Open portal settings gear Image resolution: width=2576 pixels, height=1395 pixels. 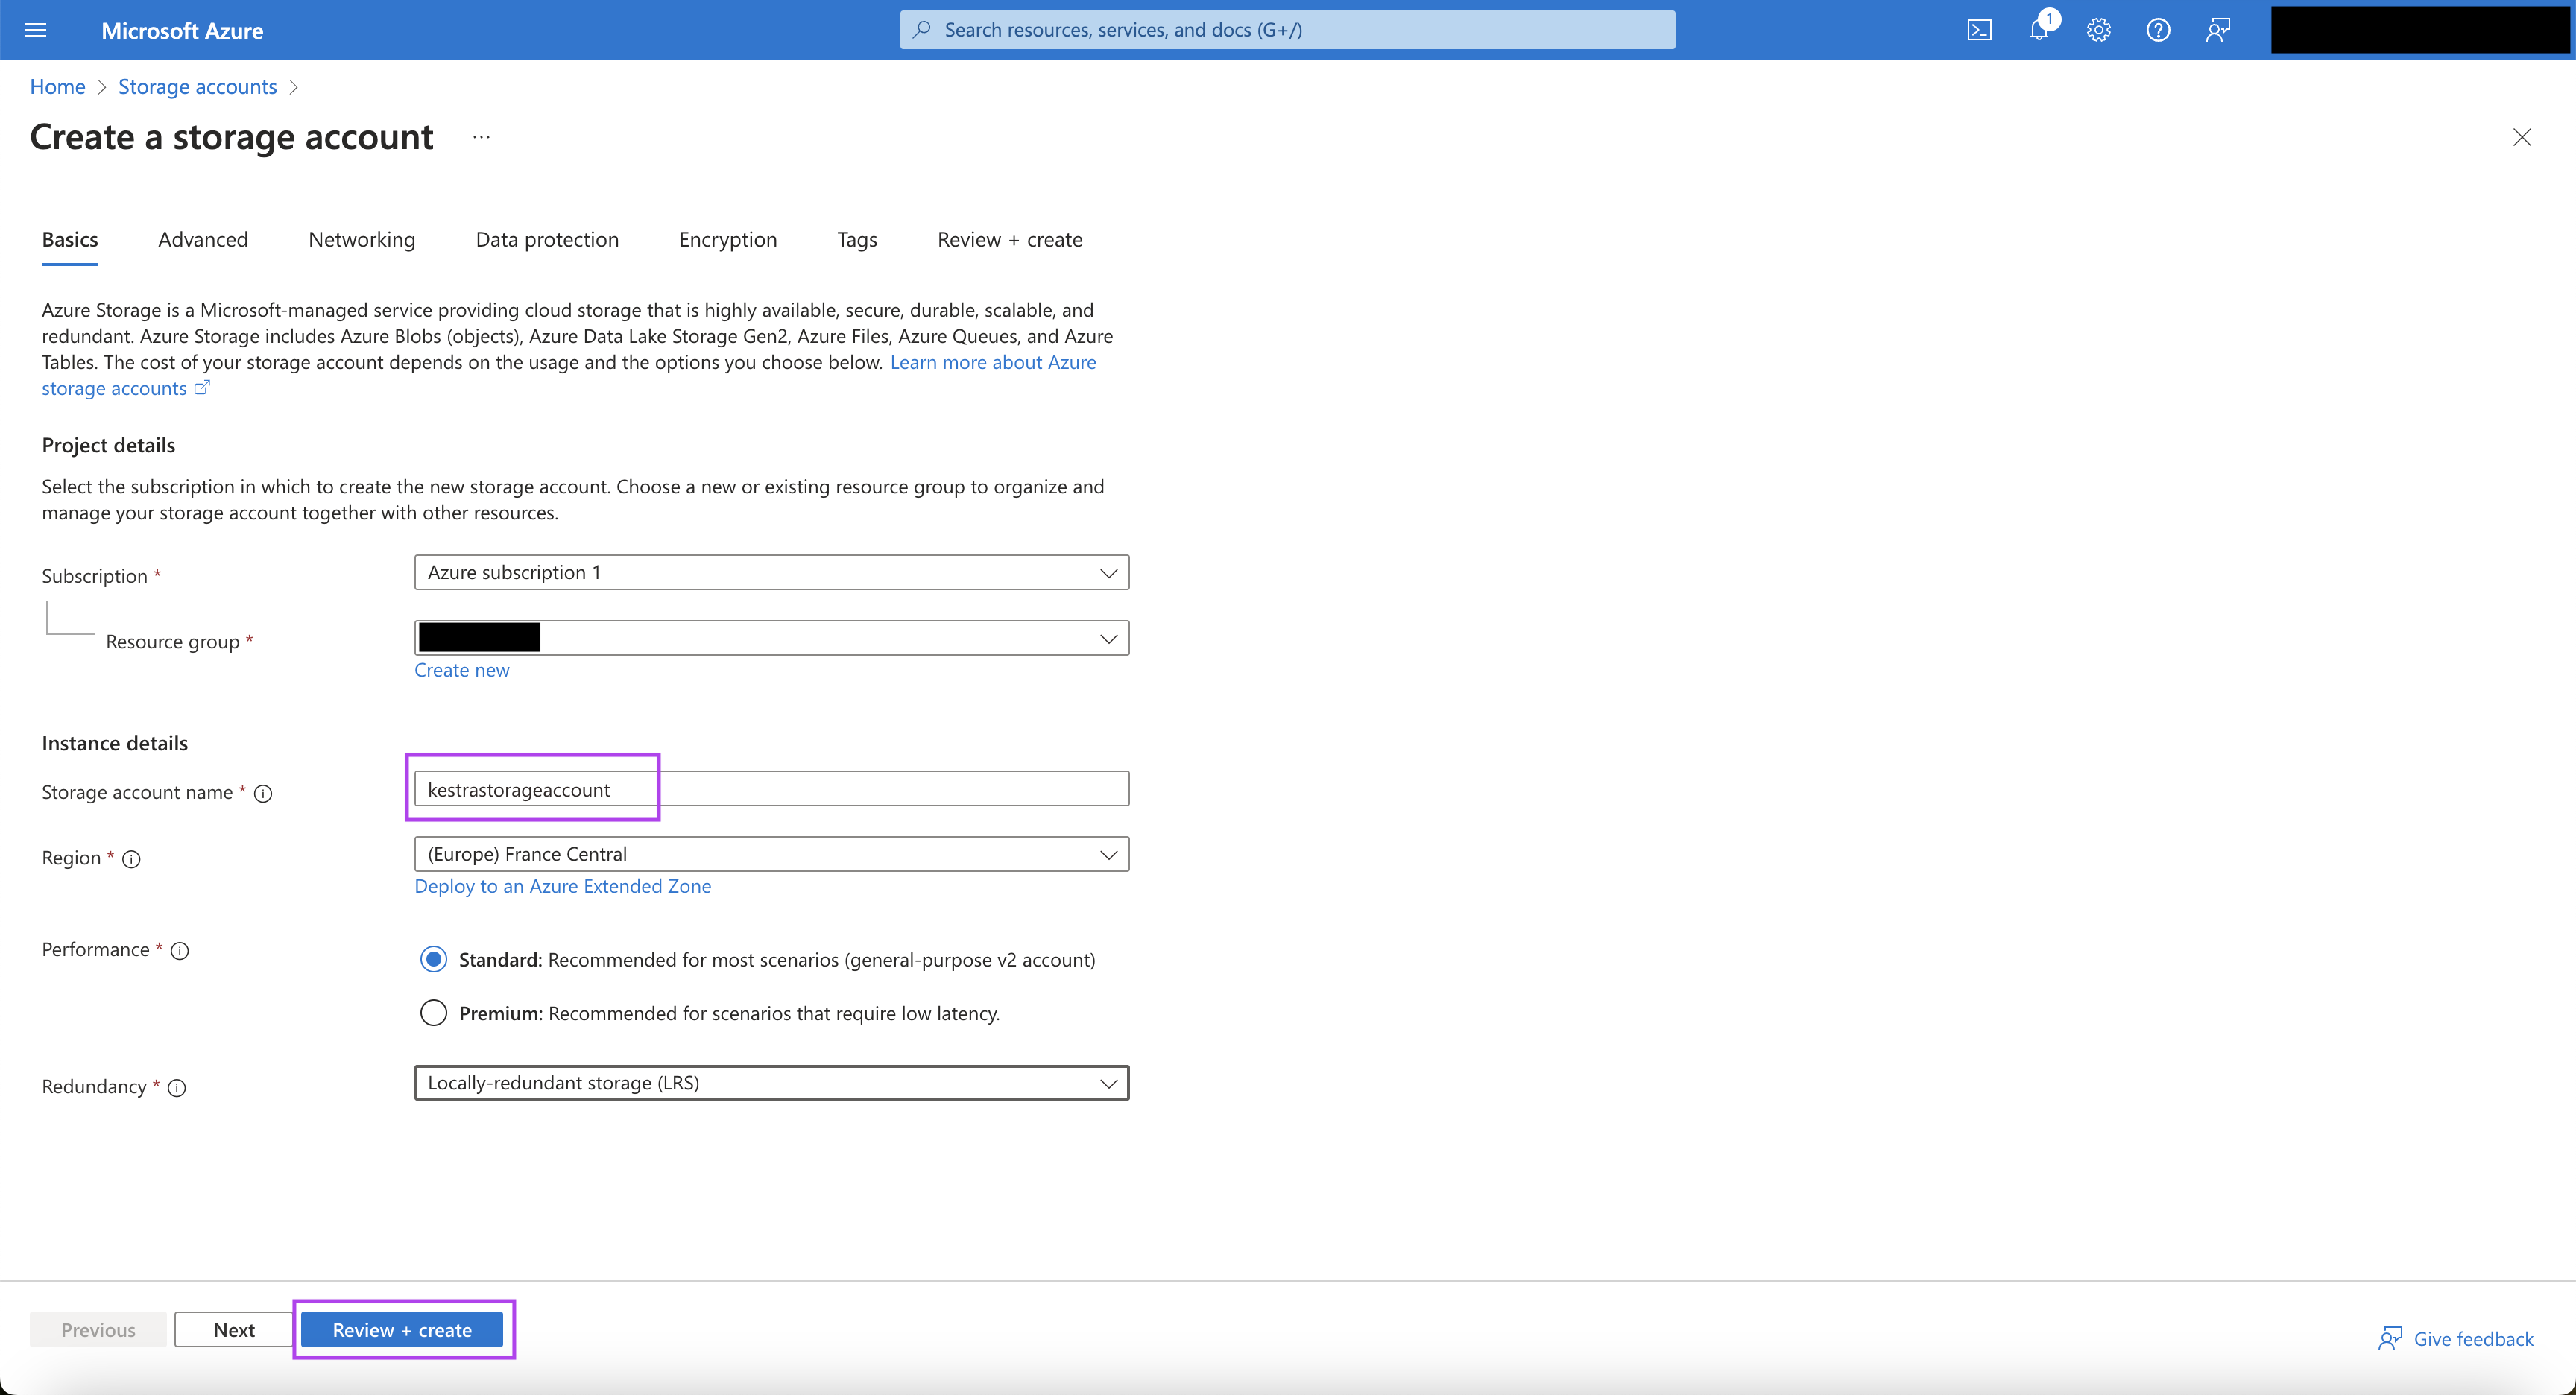2098,29
